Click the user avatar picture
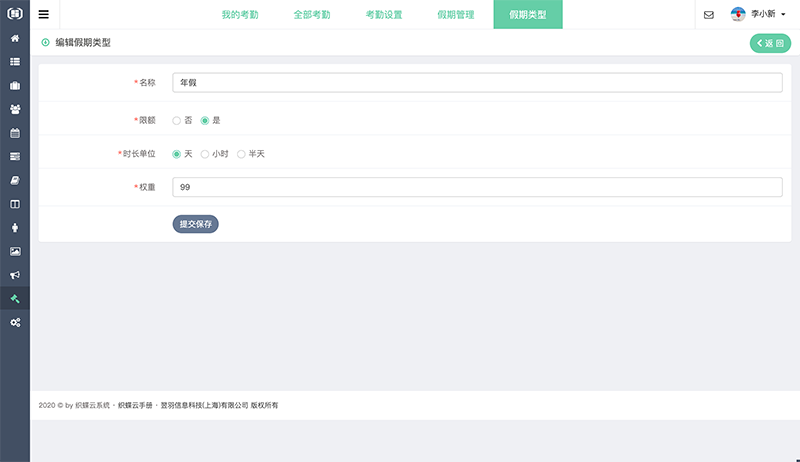The height and width of the screenshot is (462, 800). [x=738, y=14]
